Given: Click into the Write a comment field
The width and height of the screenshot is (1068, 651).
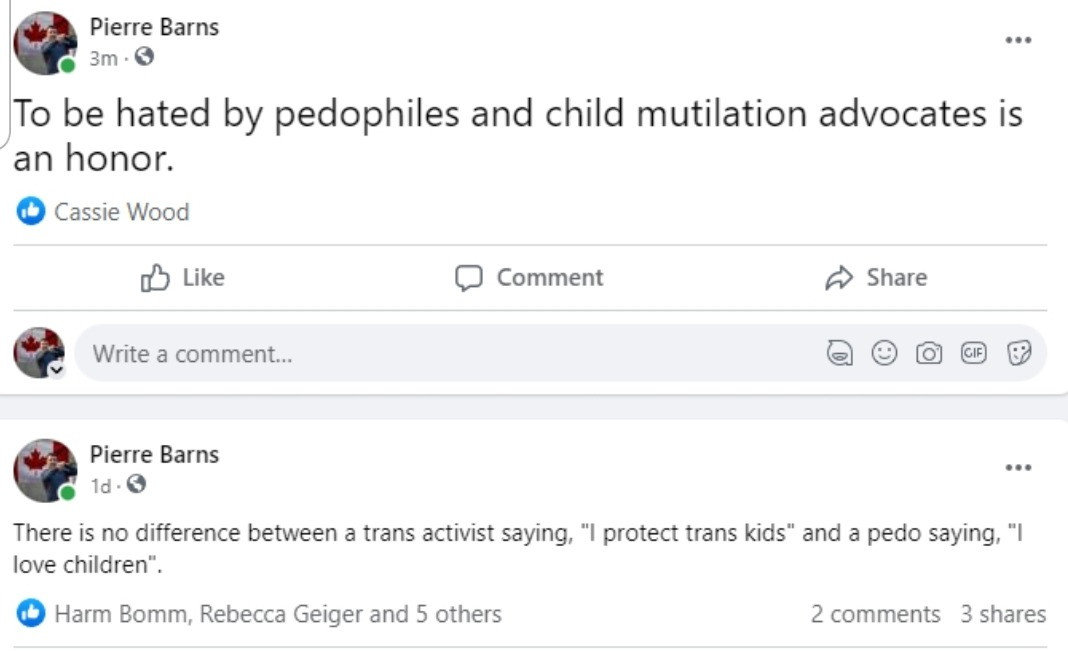Looking at the screenshot, I should click(400, 353).
